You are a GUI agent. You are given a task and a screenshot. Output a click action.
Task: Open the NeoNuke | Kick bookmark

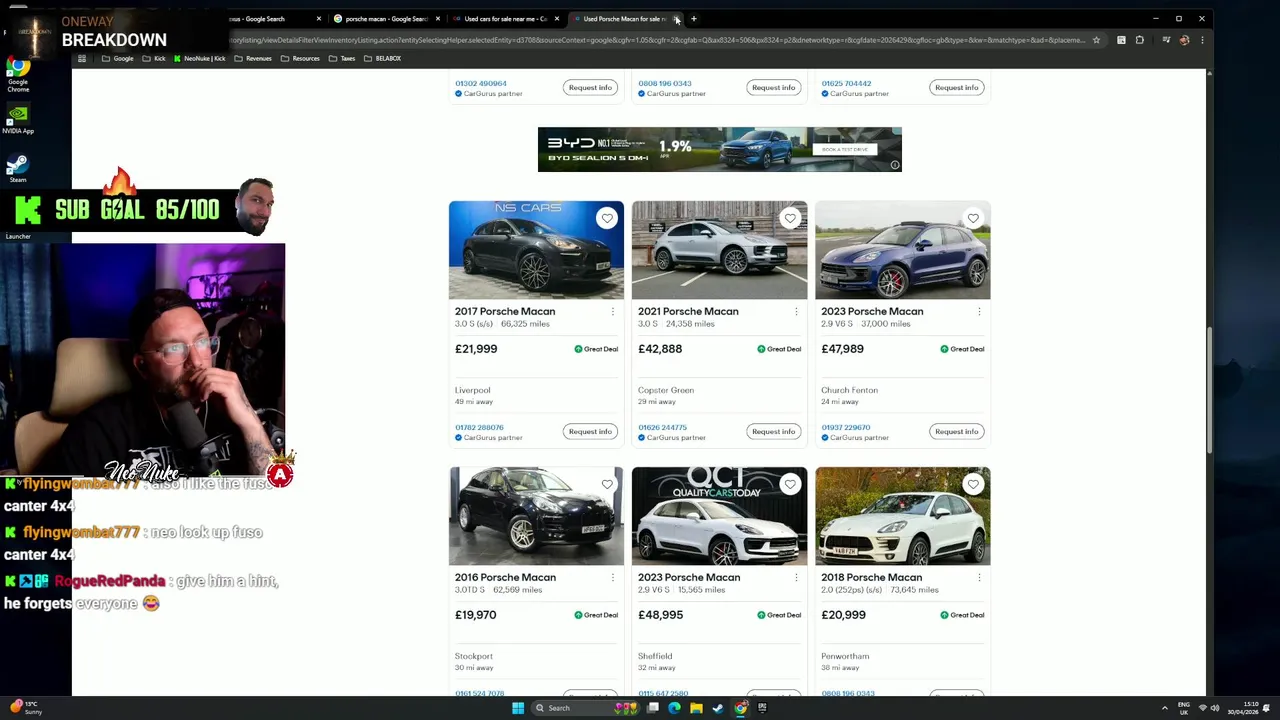[200, 59]
